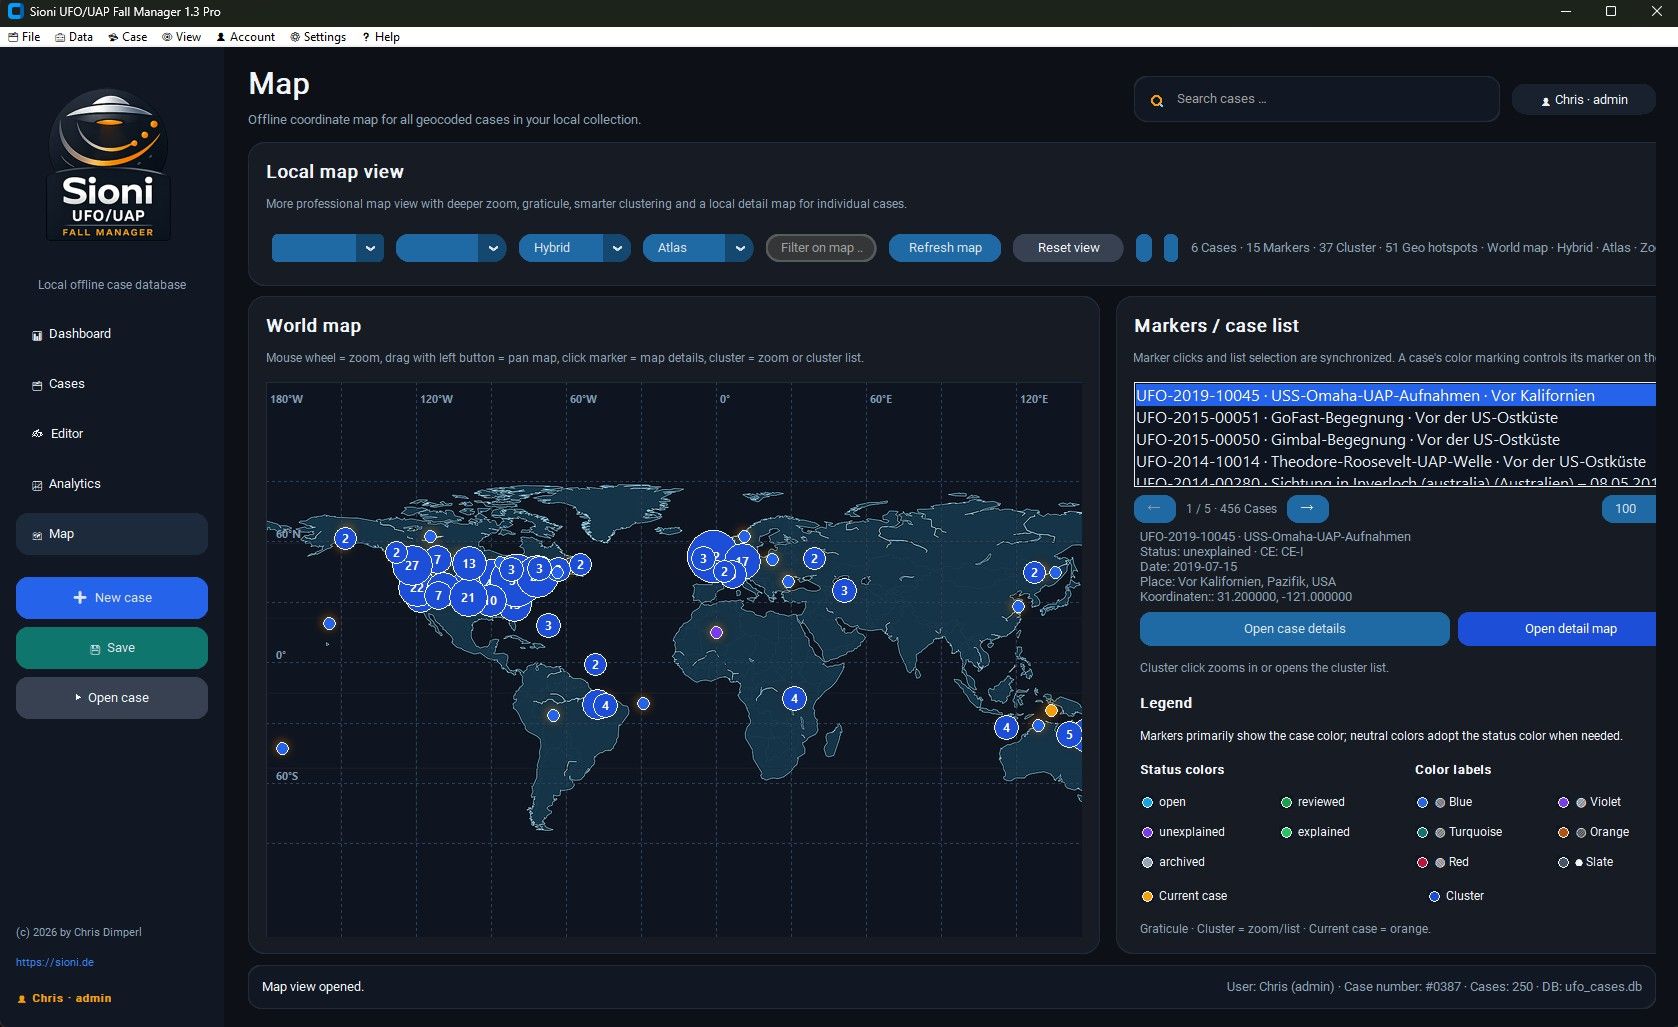Open the Atlas dropdown

pos(740,248)
